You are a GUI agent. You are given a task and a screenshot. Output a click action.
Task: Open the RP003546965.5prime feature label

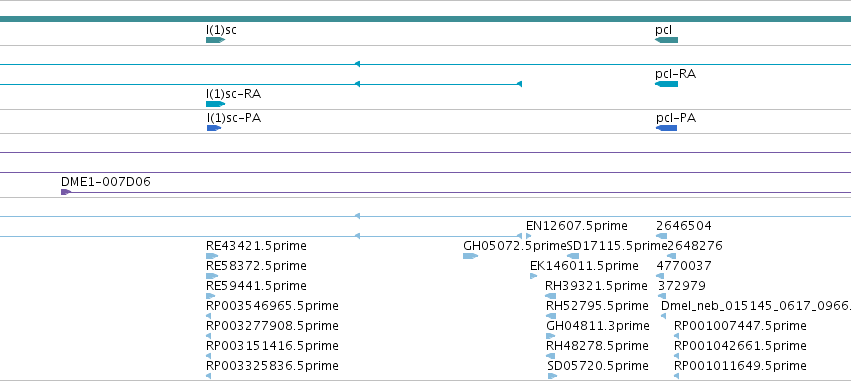click(x=272, y=306)
